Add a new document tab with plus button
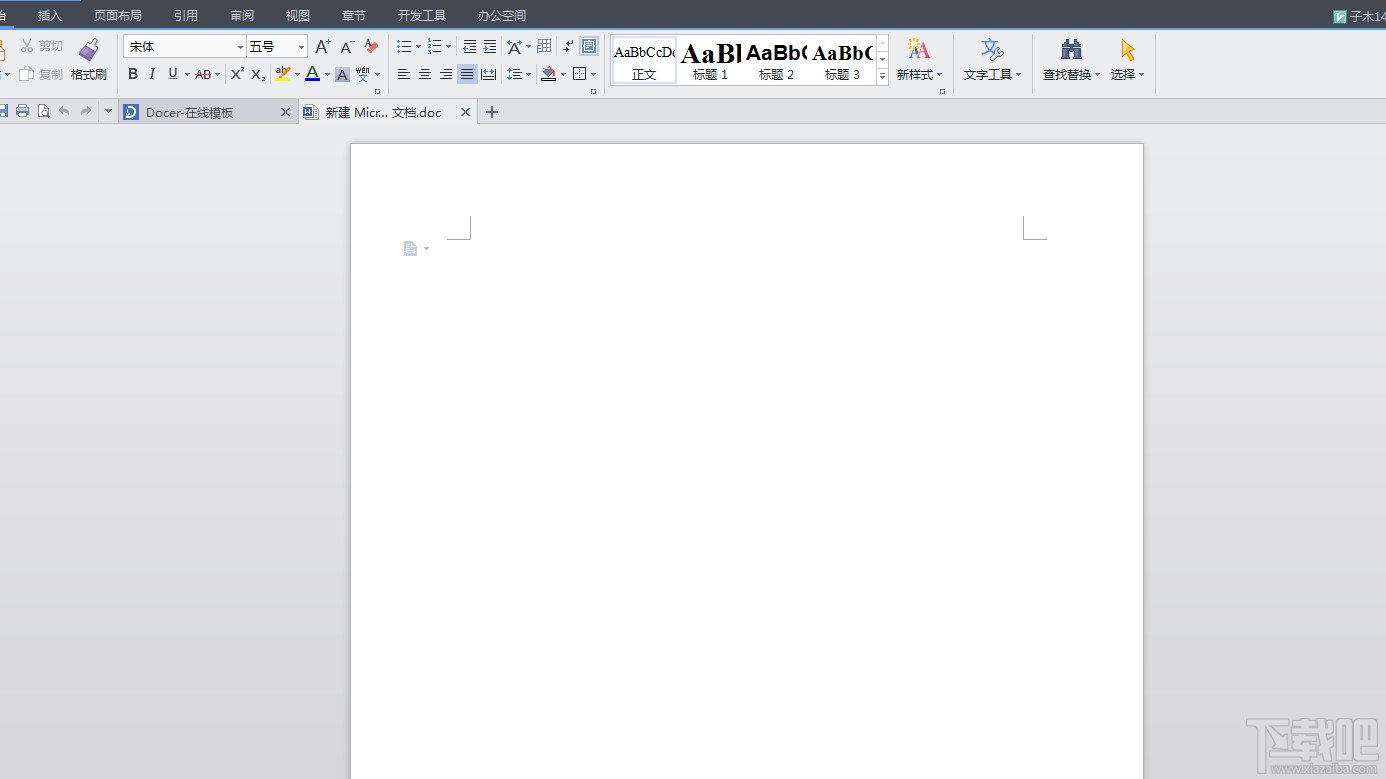Image resolution: width=1386 pixels, height=779 pixels. (491, 112)
